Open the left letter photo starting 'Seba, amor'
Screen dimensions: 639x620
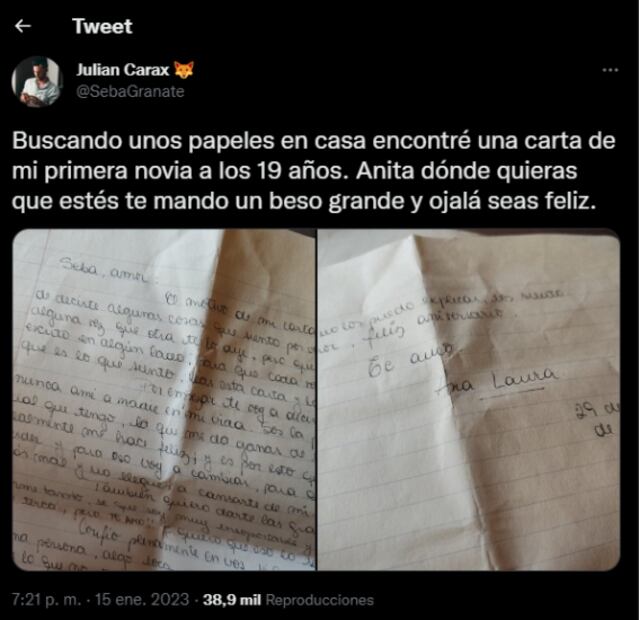click(x=164, y=399)
